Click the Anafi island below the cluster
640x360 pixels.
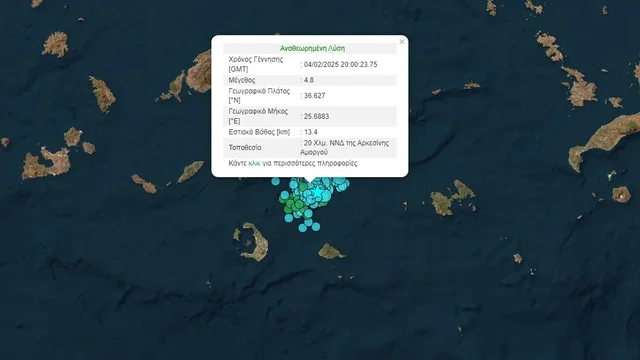point(331,251)
